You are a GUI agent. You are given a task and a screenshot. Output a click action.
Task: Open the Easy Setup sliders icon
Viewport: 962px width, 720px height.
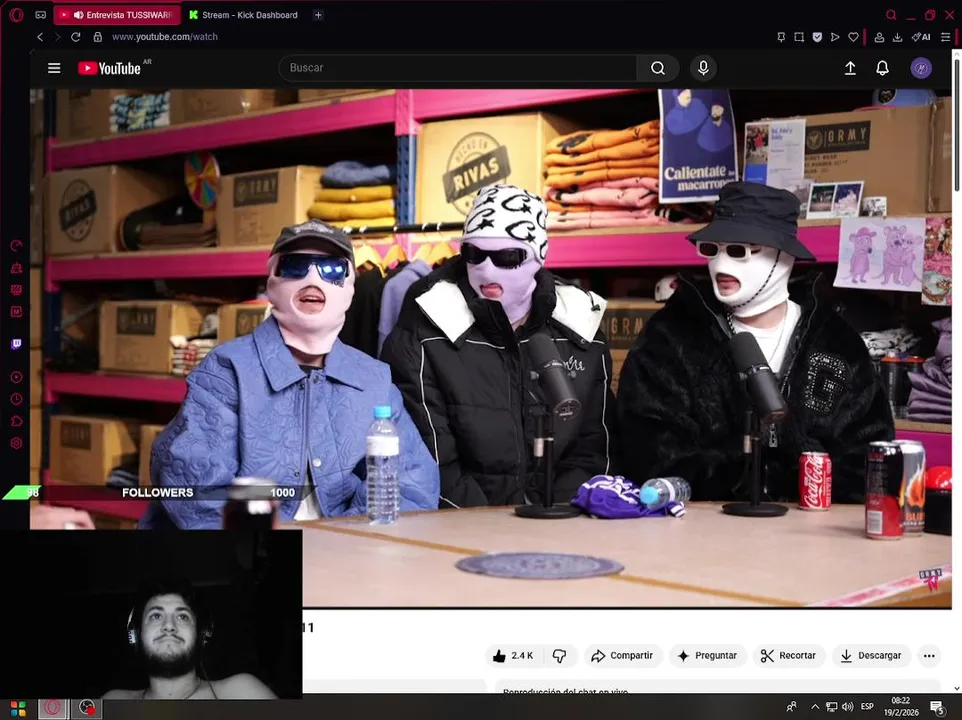(945, 37)
